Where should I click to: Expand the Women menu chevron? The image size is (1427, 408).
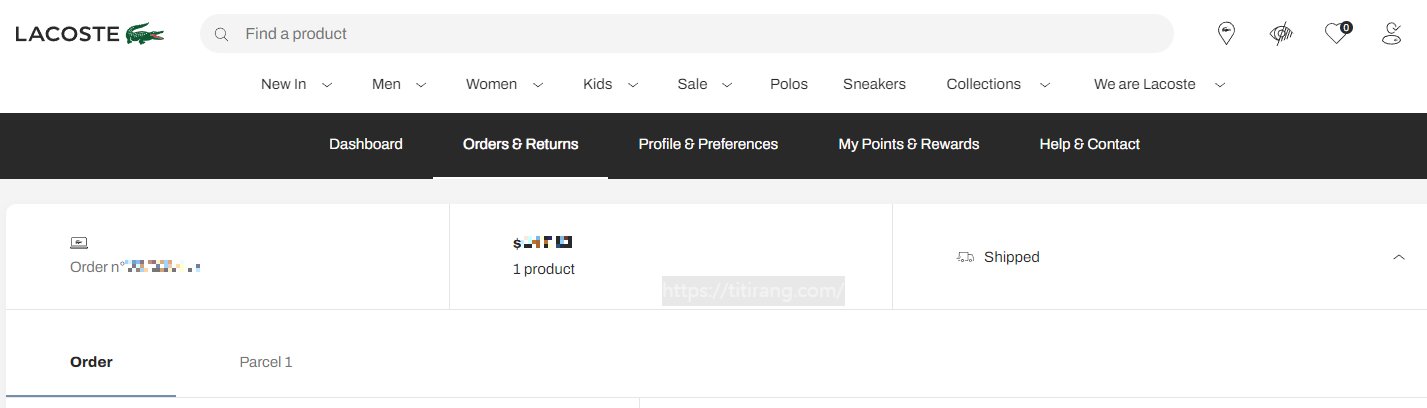538,85
